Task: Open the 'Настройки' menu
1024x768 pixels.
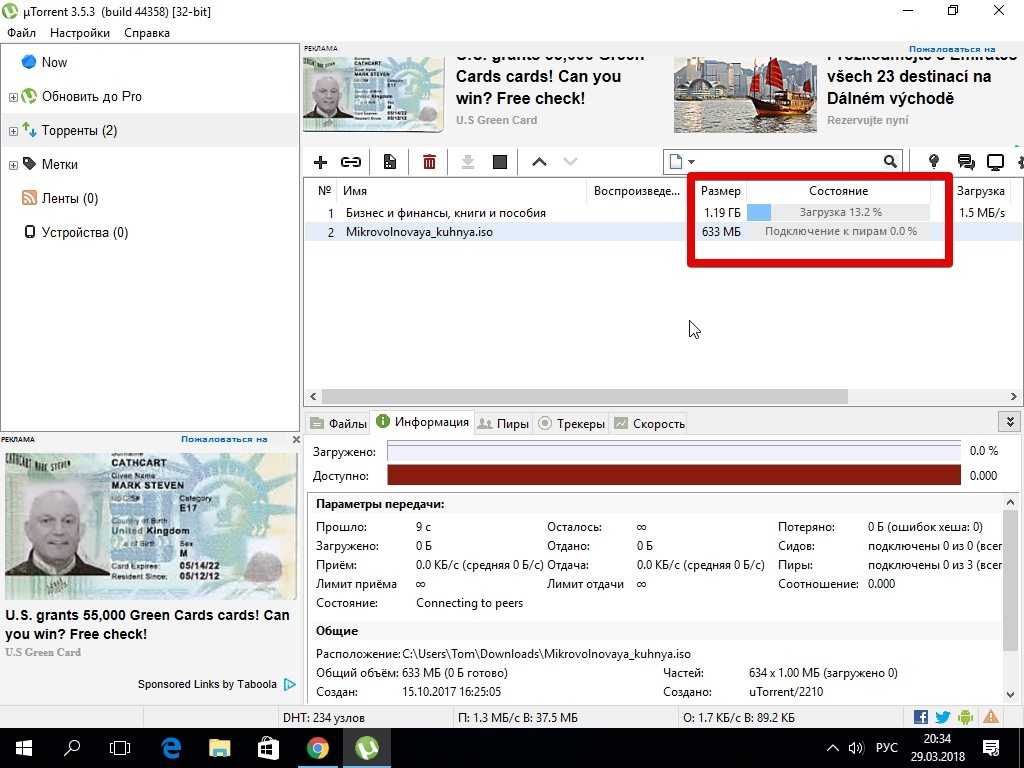Action: tap(80, 33)
